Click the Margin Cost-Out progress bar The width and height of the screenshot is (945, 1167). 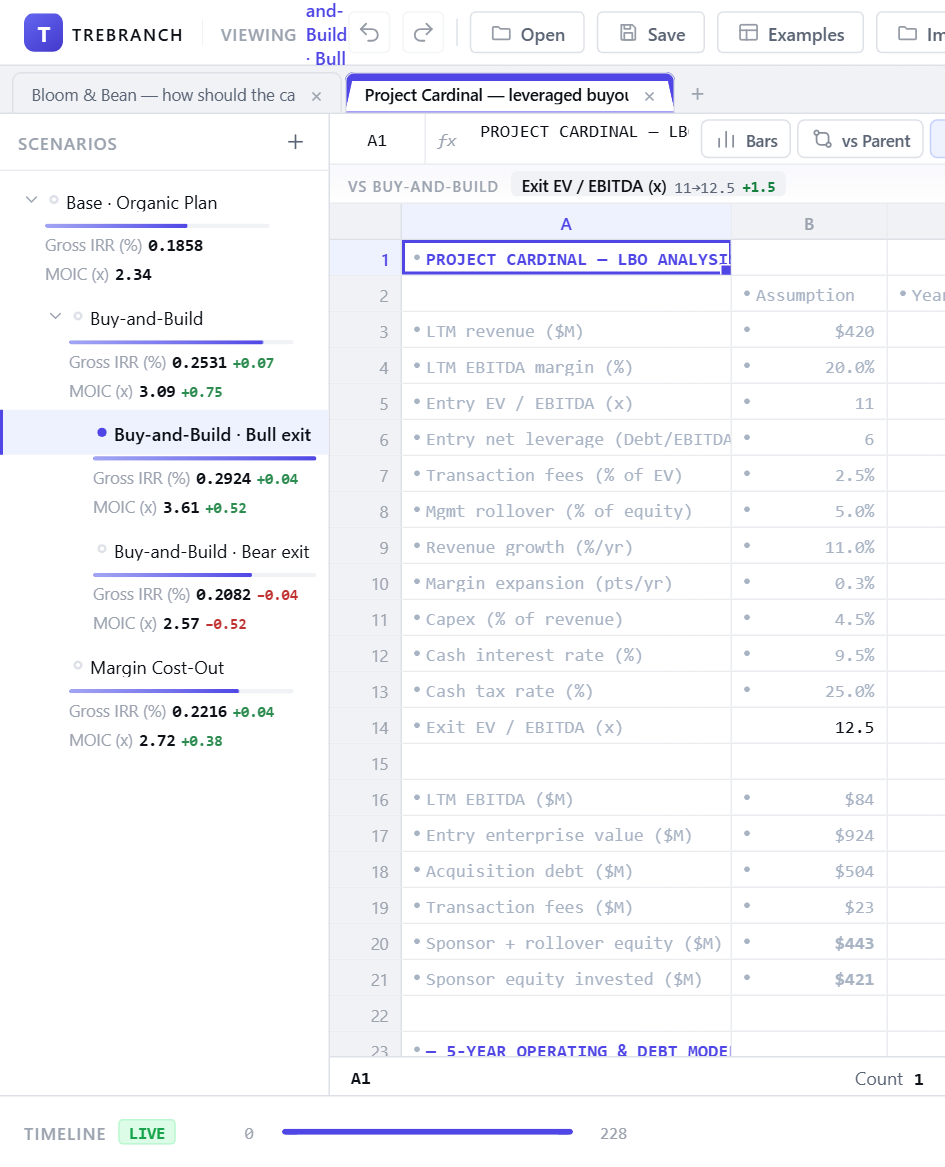tap(181, 691)
